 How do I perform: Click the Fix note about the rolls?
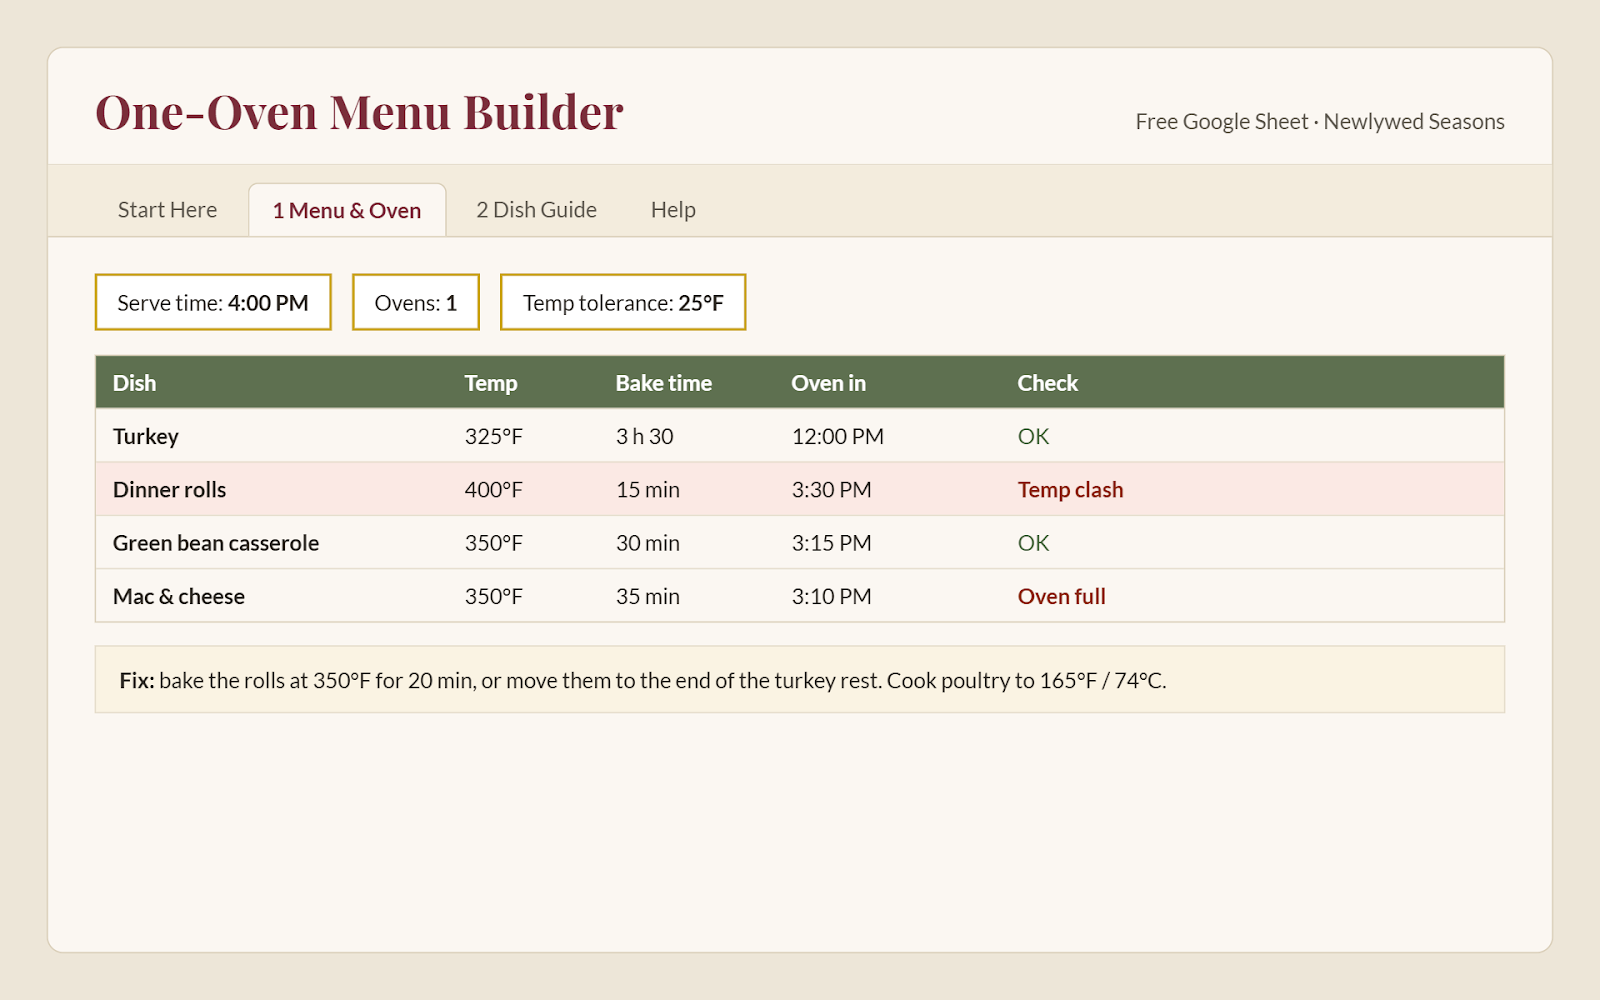click(x=800, y=680)
